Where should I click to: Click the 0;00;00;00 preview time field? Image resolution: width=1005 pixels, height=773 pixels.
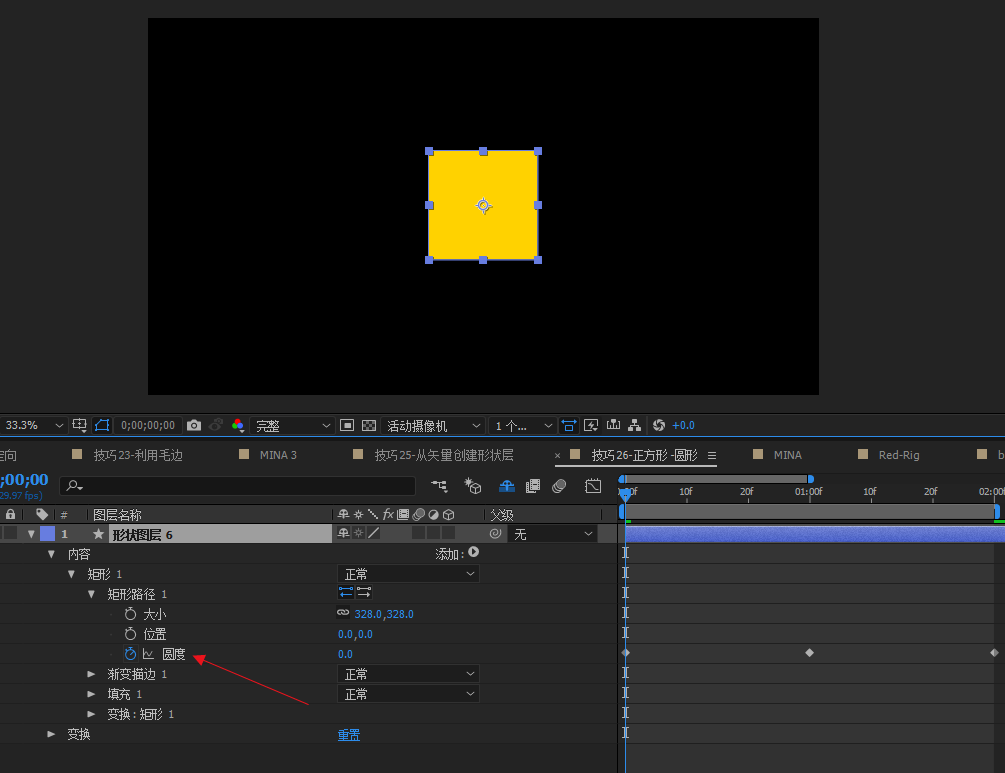[148, 425]
